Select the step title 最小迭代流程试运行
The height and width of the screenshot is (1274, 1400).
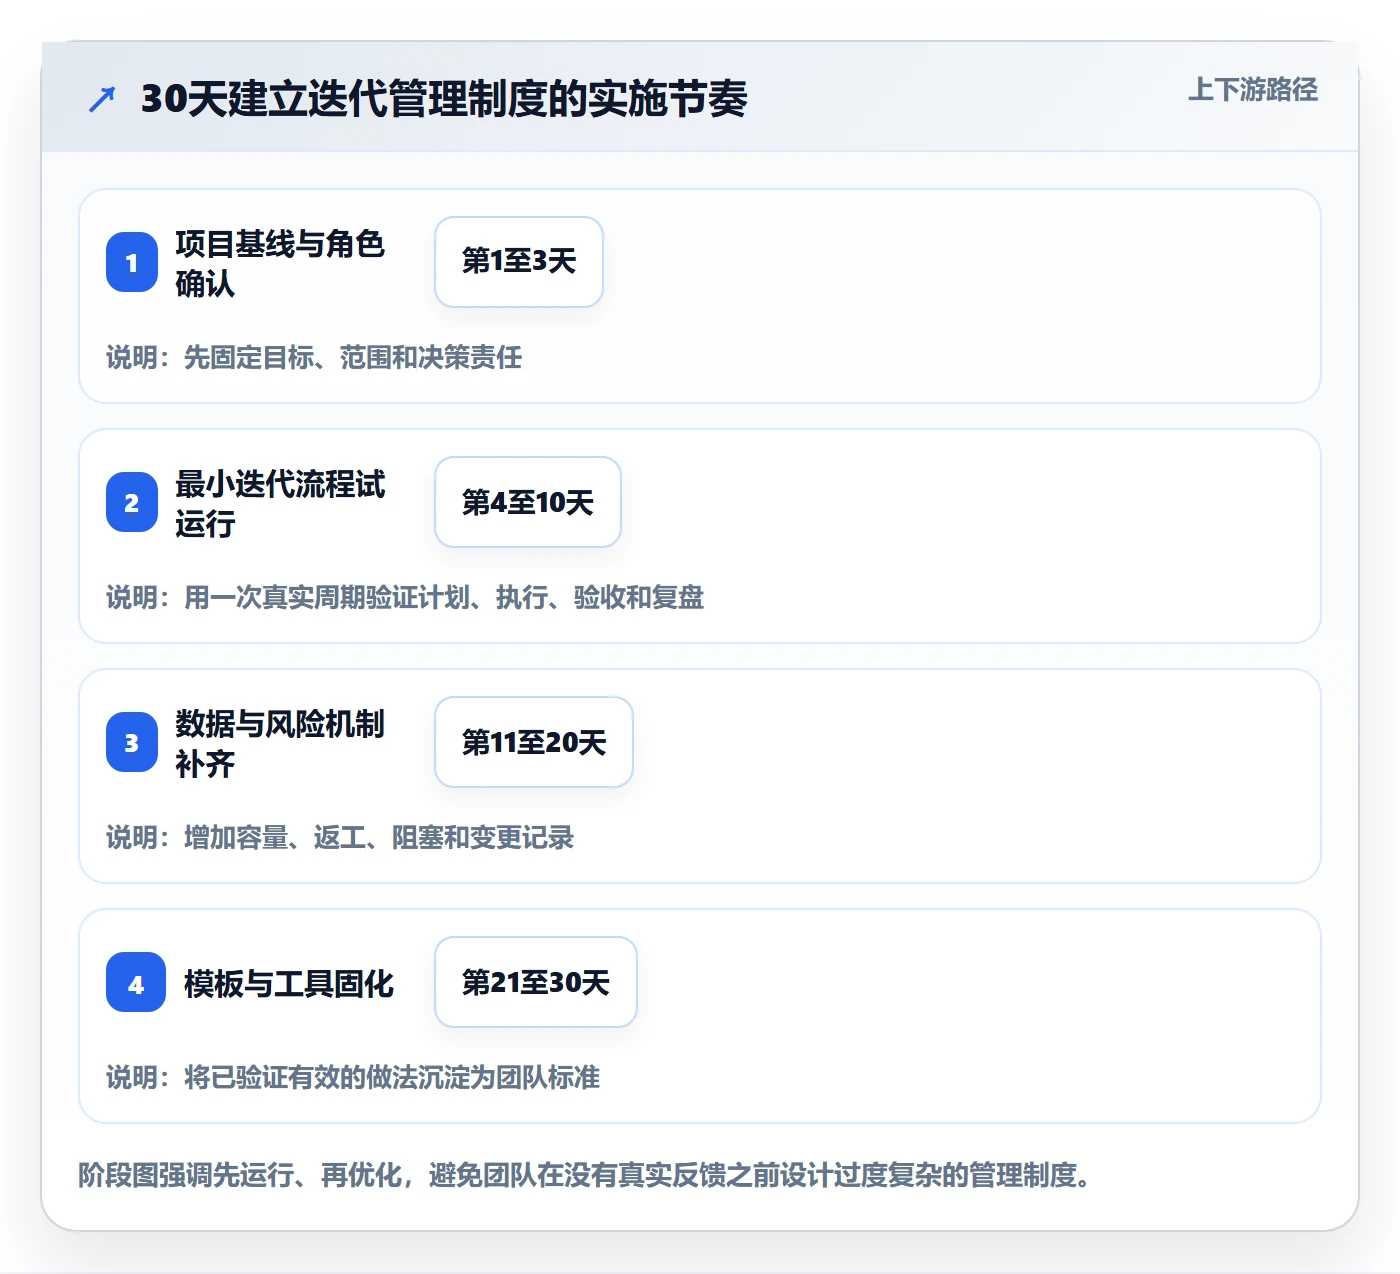pos(280,503)
